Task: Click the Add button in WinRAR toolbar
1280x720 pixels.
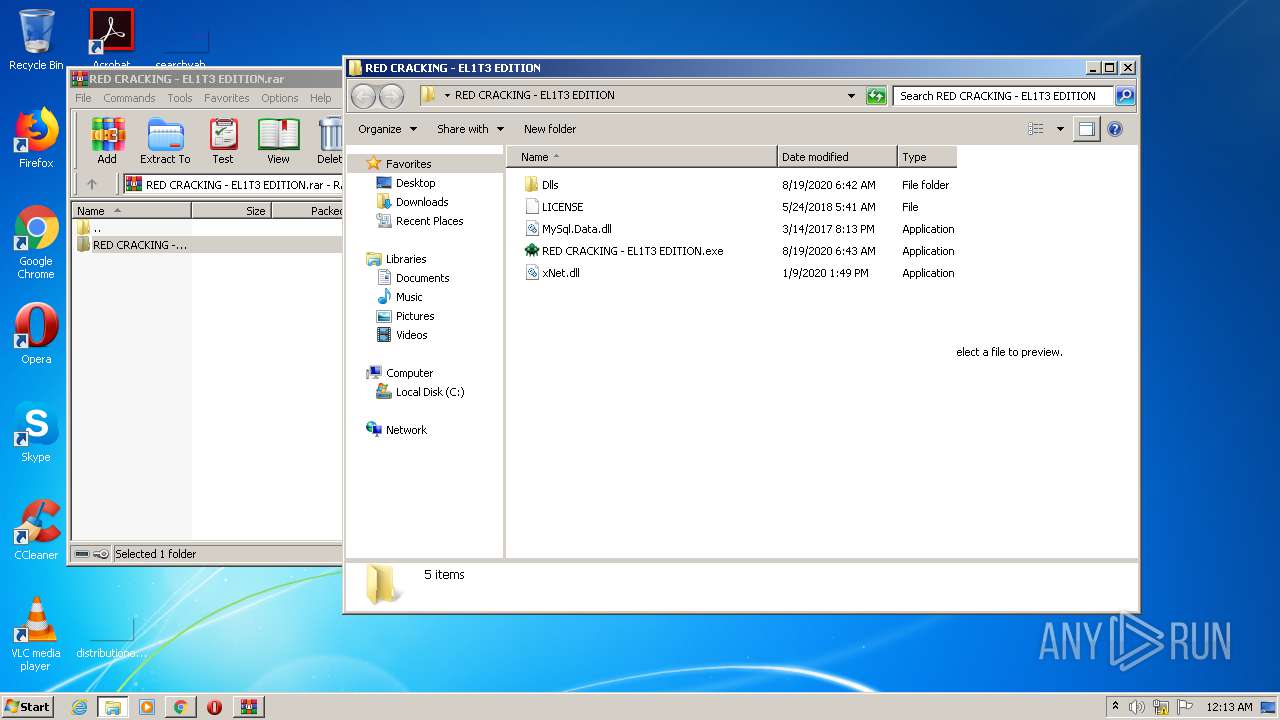Action: tap(107, 140)
